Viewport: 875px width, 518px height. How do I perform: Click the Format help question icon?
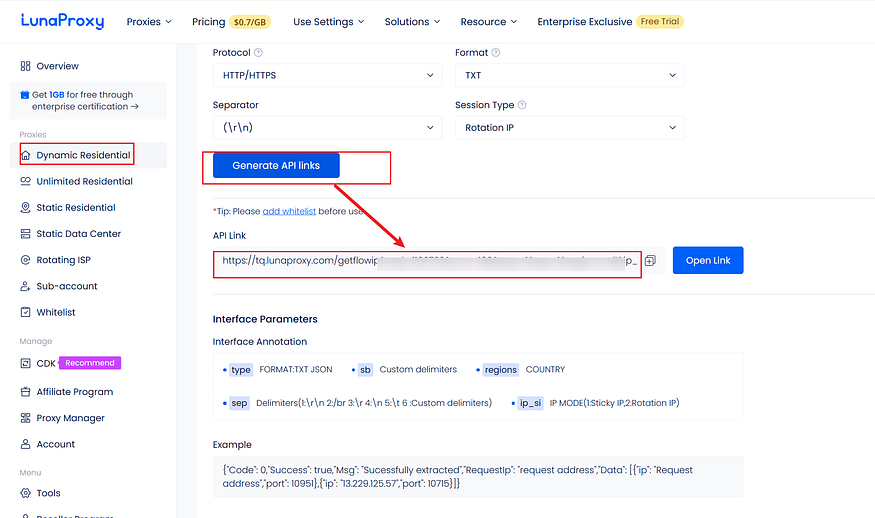496,52
